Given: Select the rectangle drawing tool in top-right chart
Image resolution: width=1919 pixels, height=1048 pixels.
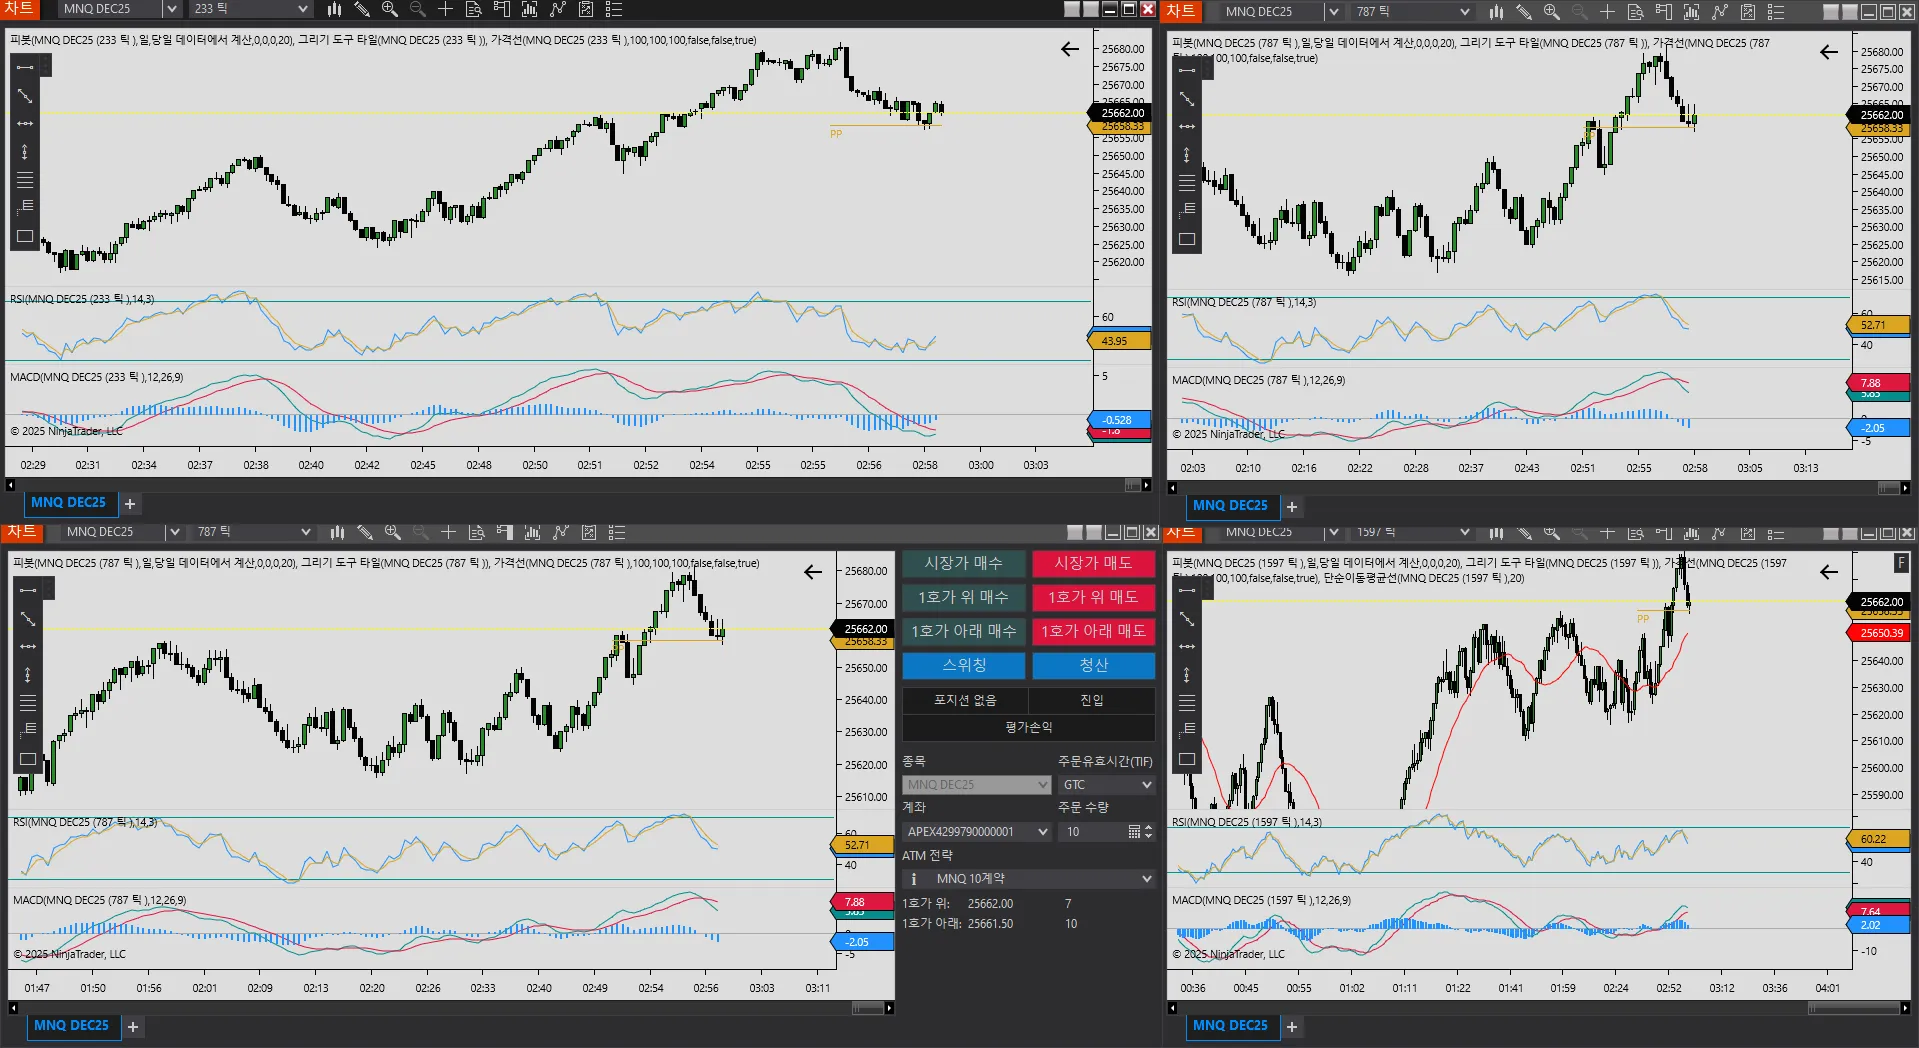Looking at the screenshot, I should point(1187,239).
